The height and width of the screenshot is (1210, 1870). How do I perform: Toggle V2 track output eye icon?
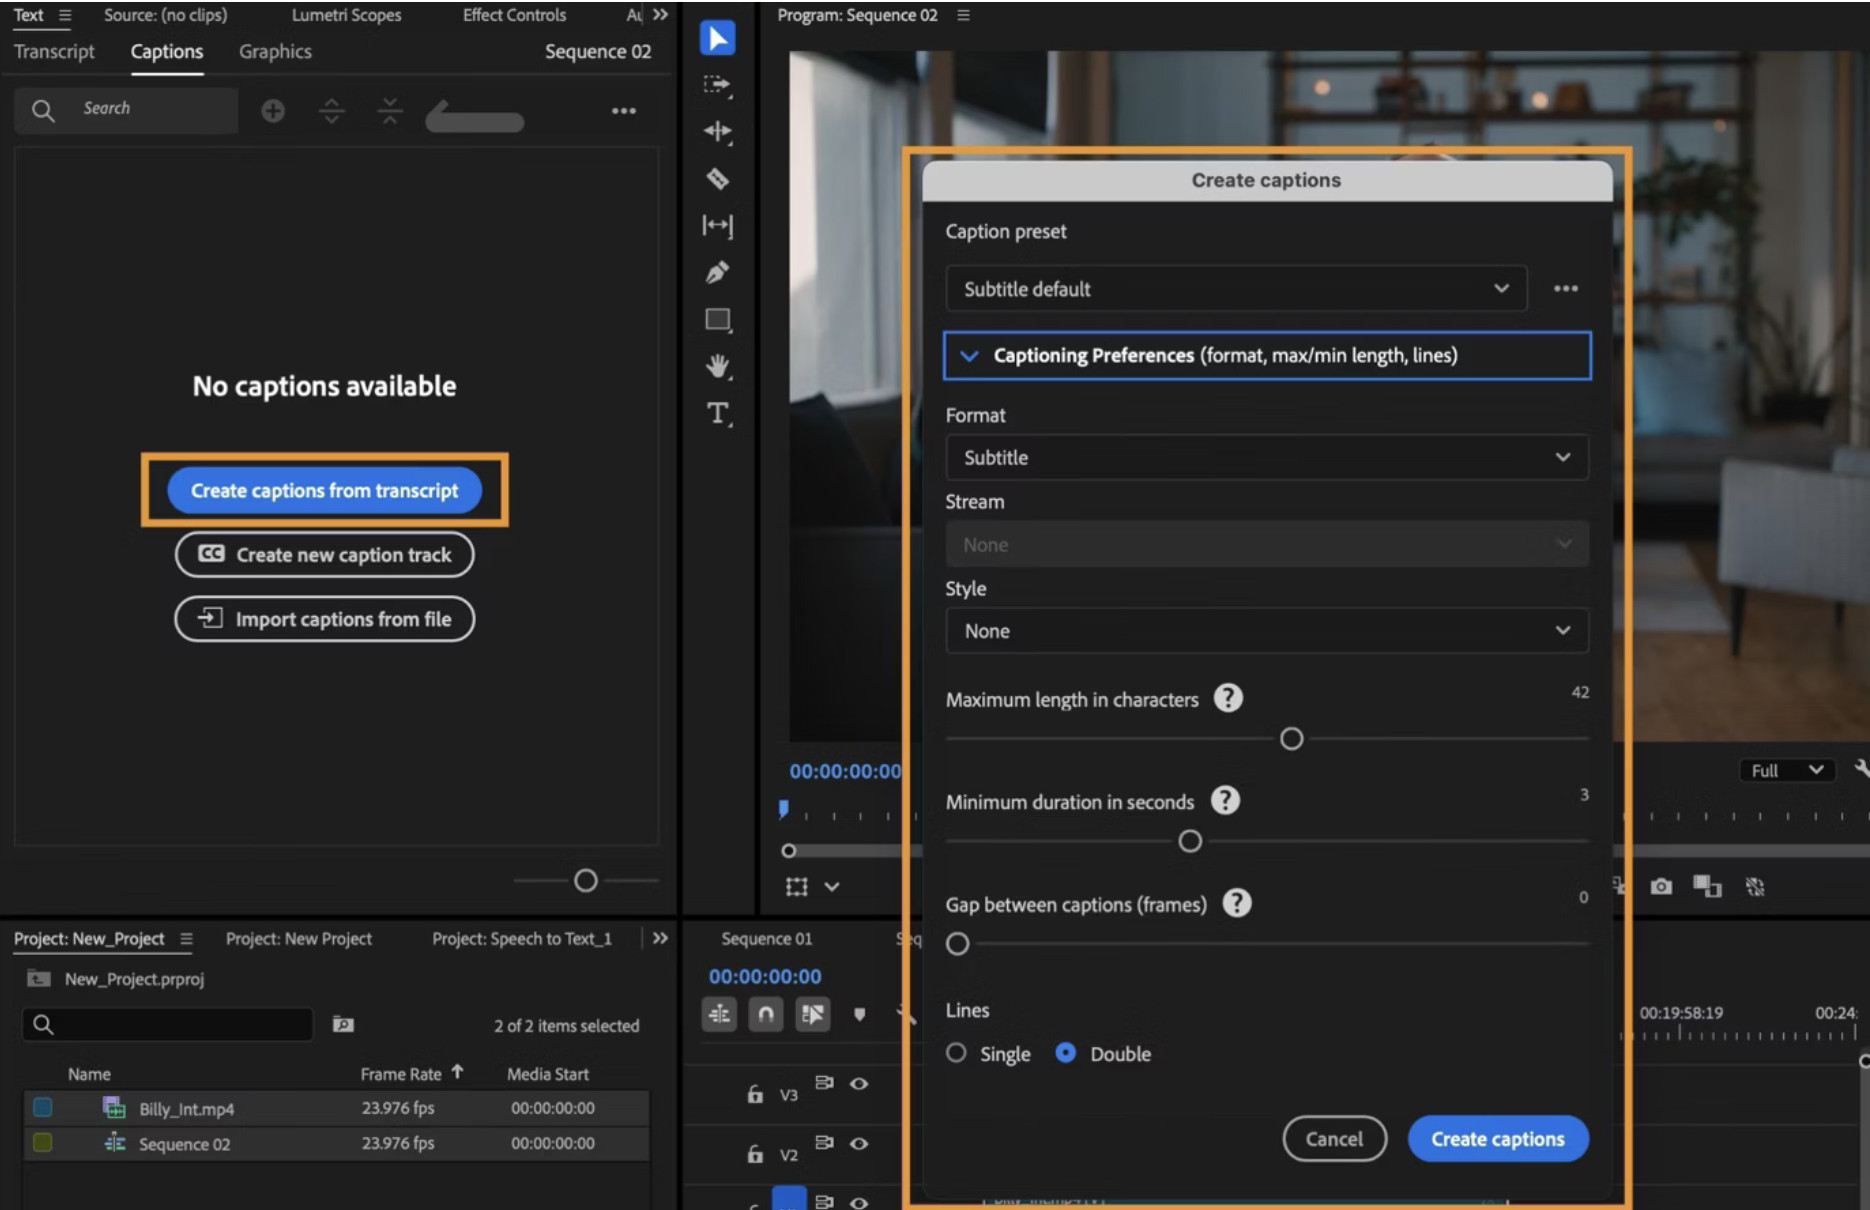point(859,1144)
